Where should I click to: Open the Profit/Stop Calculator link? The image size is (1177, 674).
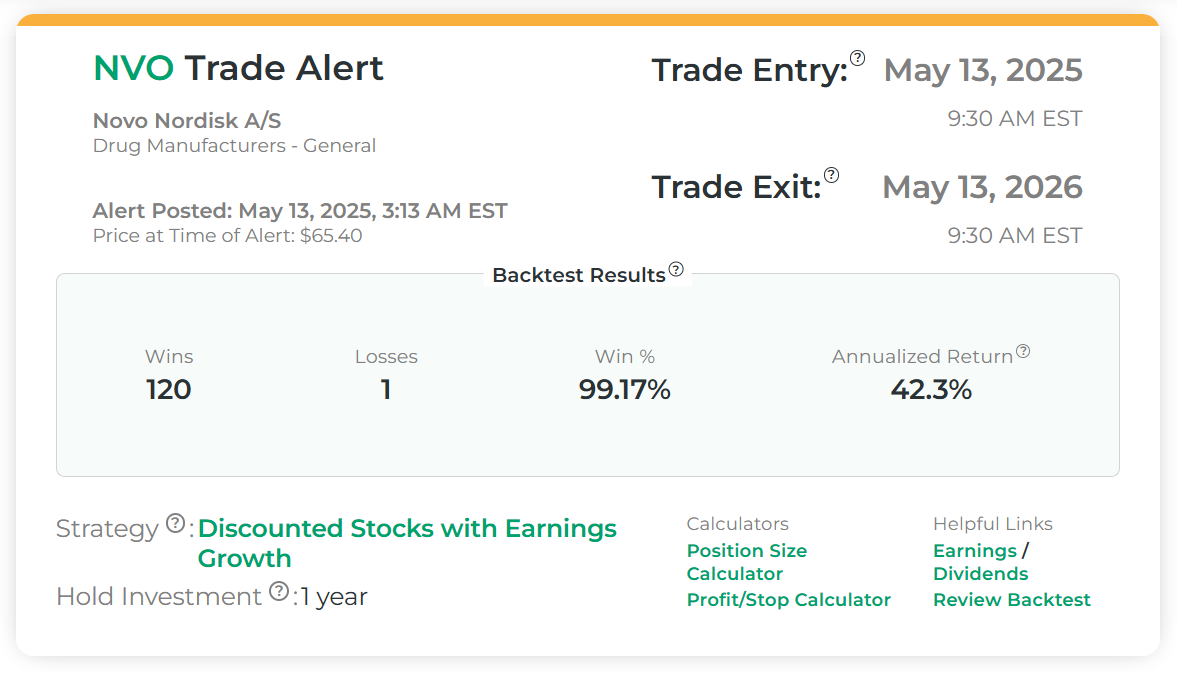click(x=788, y=600)
